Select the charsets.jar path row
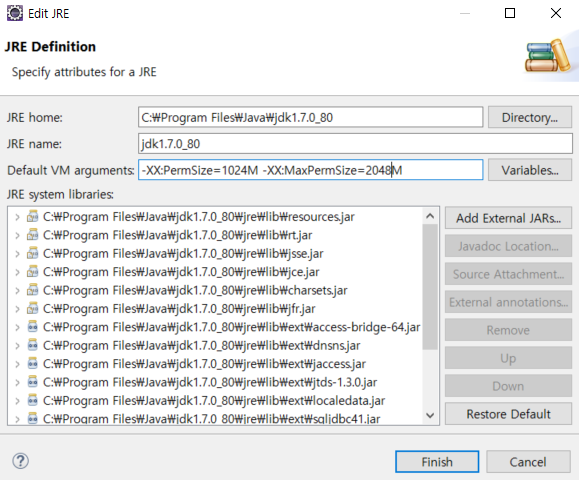579x480 pixels. [x=195, y=291]
